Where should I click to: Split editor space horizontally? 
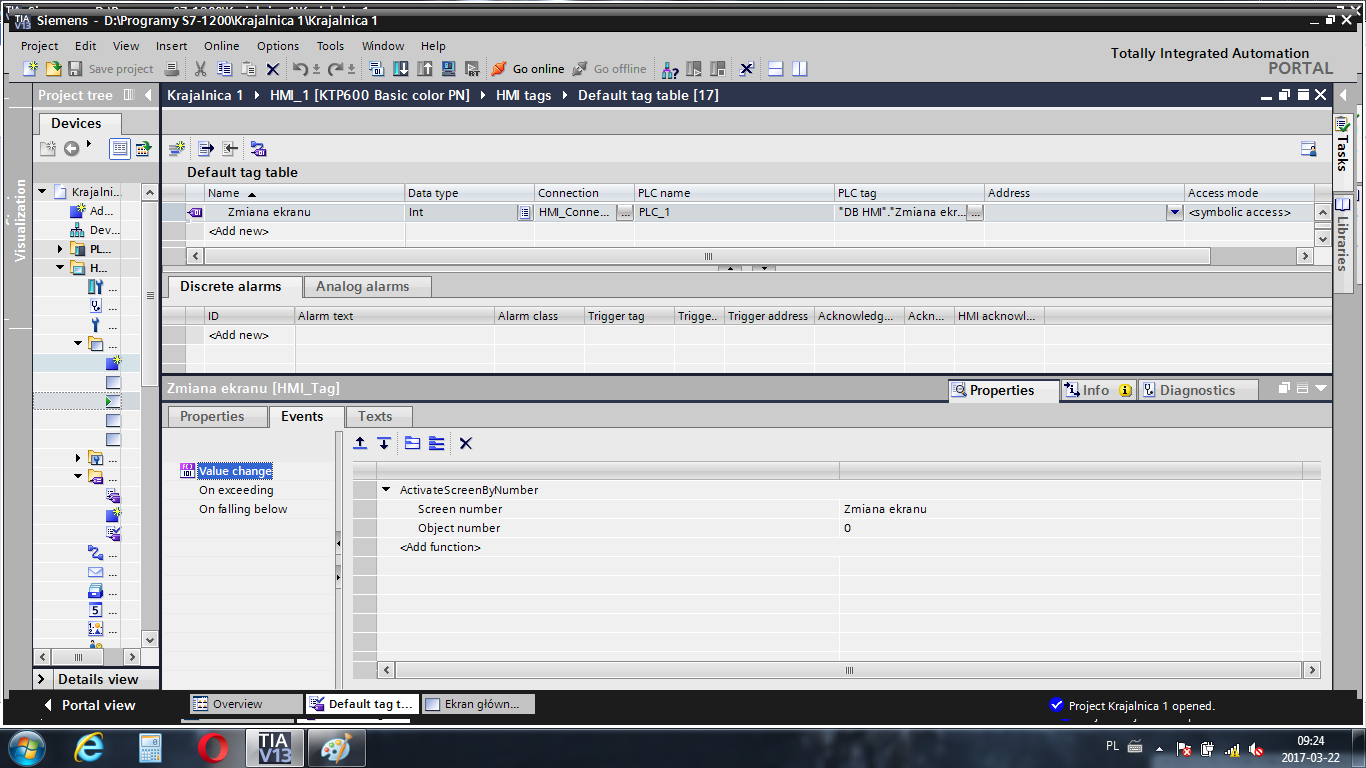[x=775, y=69]
